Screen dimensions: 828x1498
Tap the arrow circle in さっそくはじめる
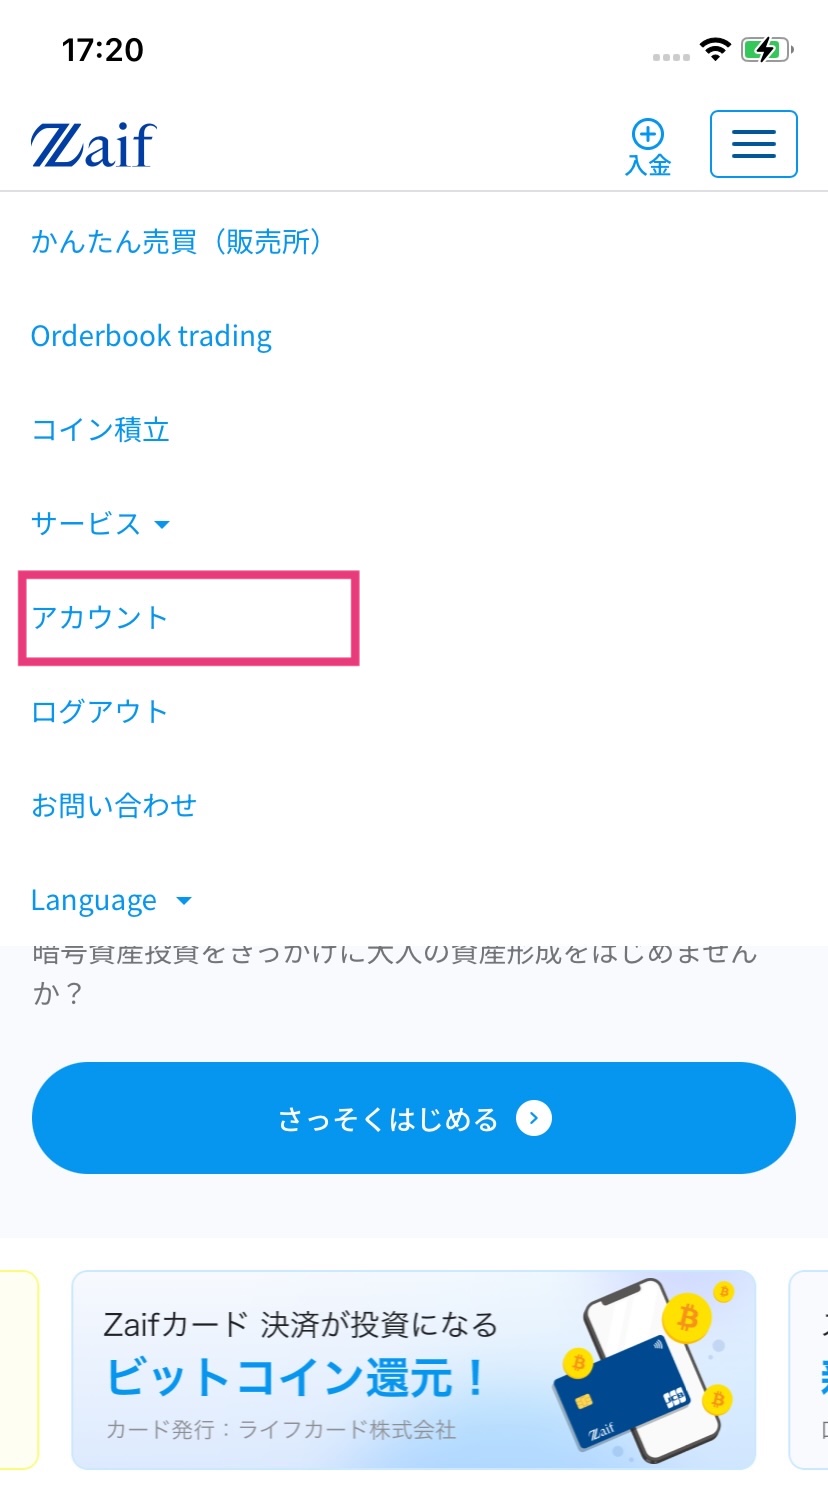534,1118
